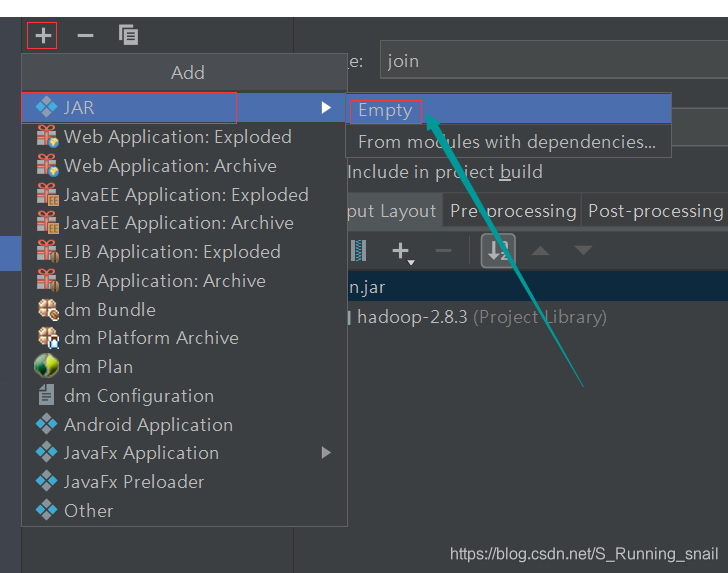Image resolution: width=728 pixels, height=573 pixels.
Task: Switch to the Post-processing tab
Action: [655, 211]
